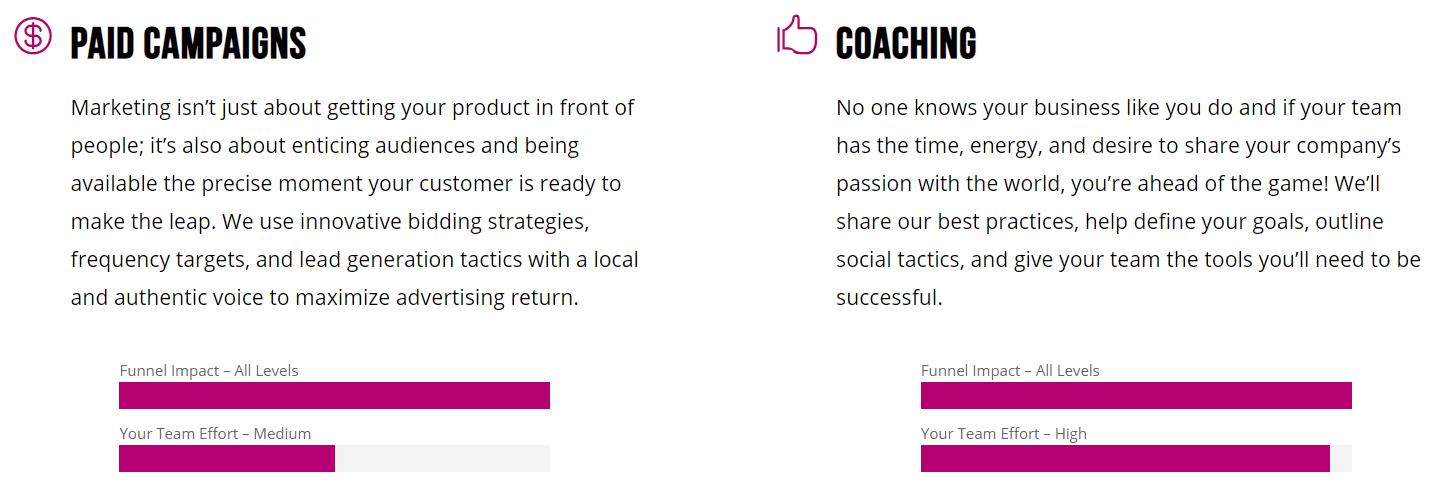Click the Funnel Impact bar under Coaching
The width and height of the screenshot is (1440, 502).
[x=1136, y=395]
